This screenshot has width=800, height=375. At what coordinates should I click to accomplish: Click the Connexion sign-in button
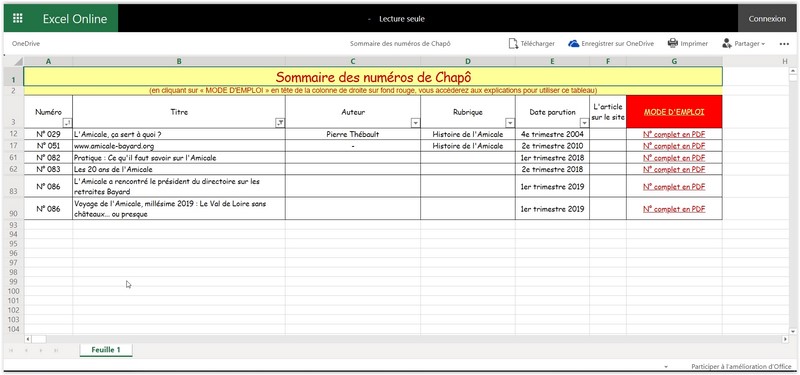767,19
